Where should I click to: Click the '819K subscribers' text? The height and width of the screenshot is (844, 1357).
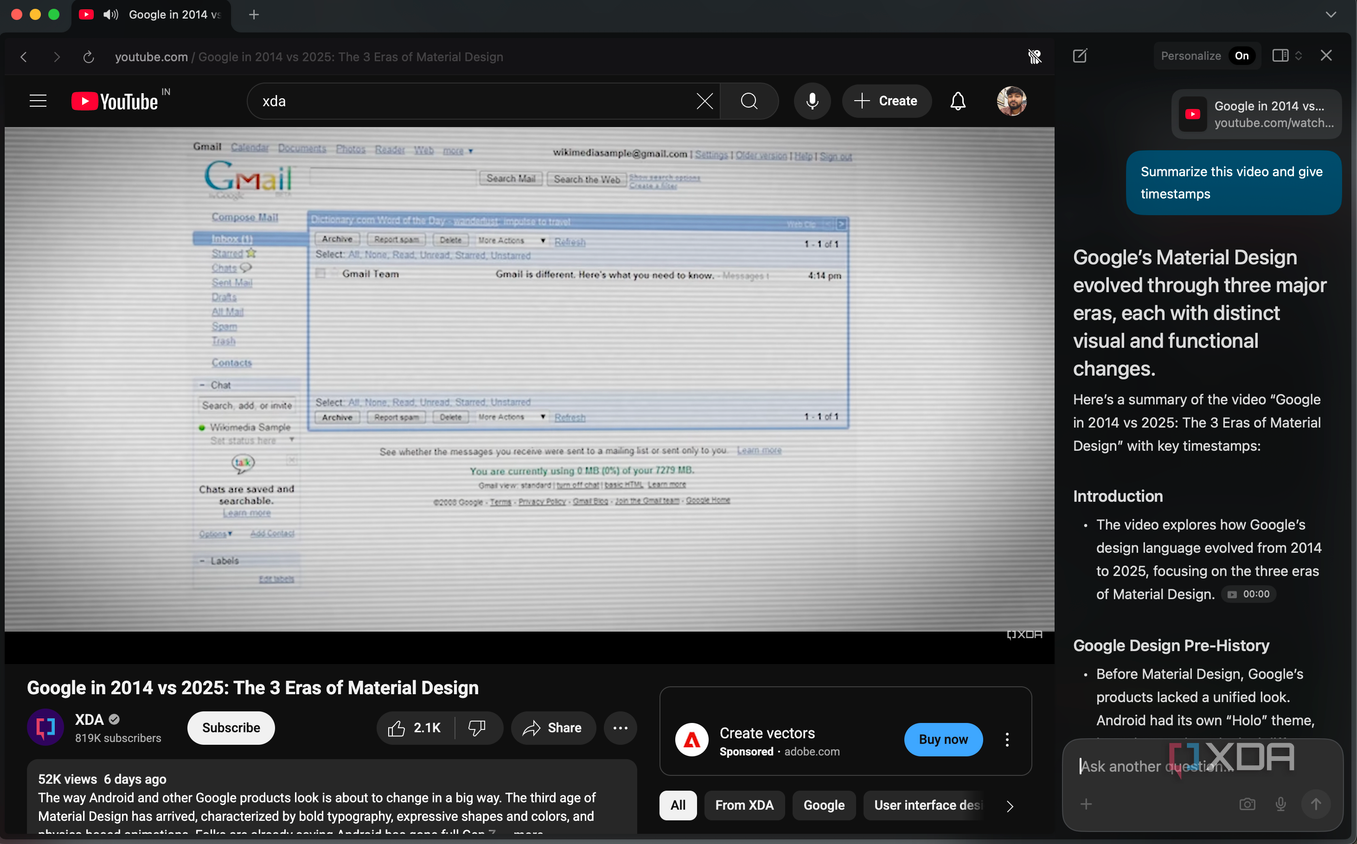pos(118,738)
